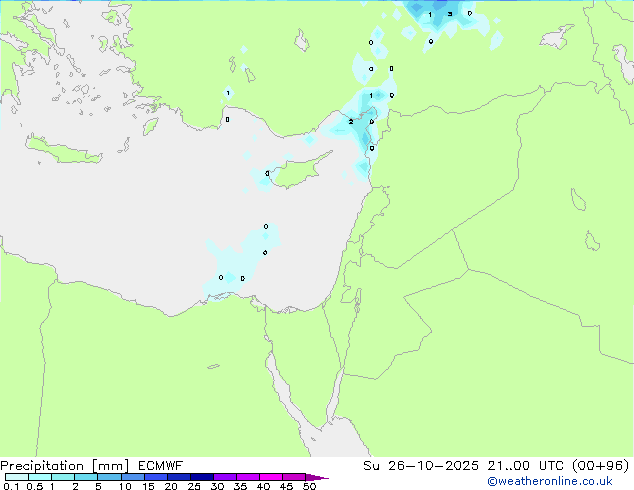The width and height of the screenshot is (634, 490).
Task: Click the legend scale label '0.5'
Action: [x=35, y=486]
